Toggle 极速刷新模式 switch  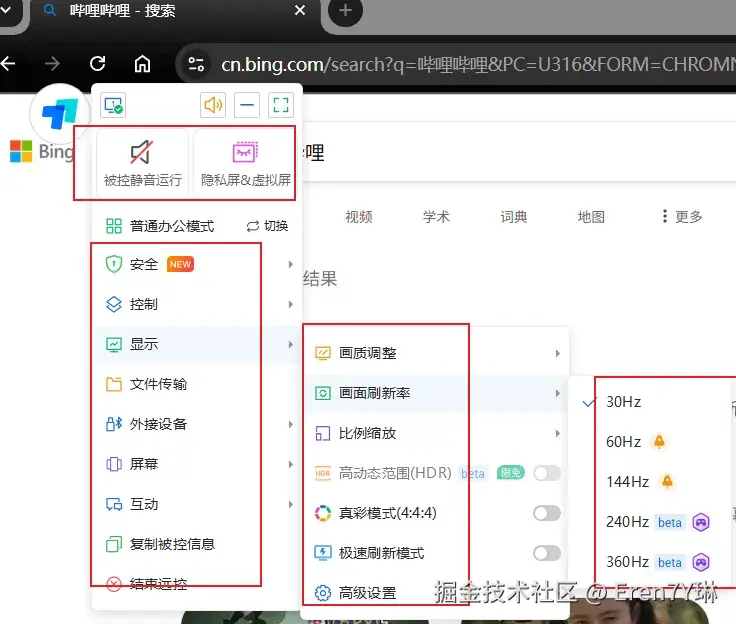coord(547,553)
